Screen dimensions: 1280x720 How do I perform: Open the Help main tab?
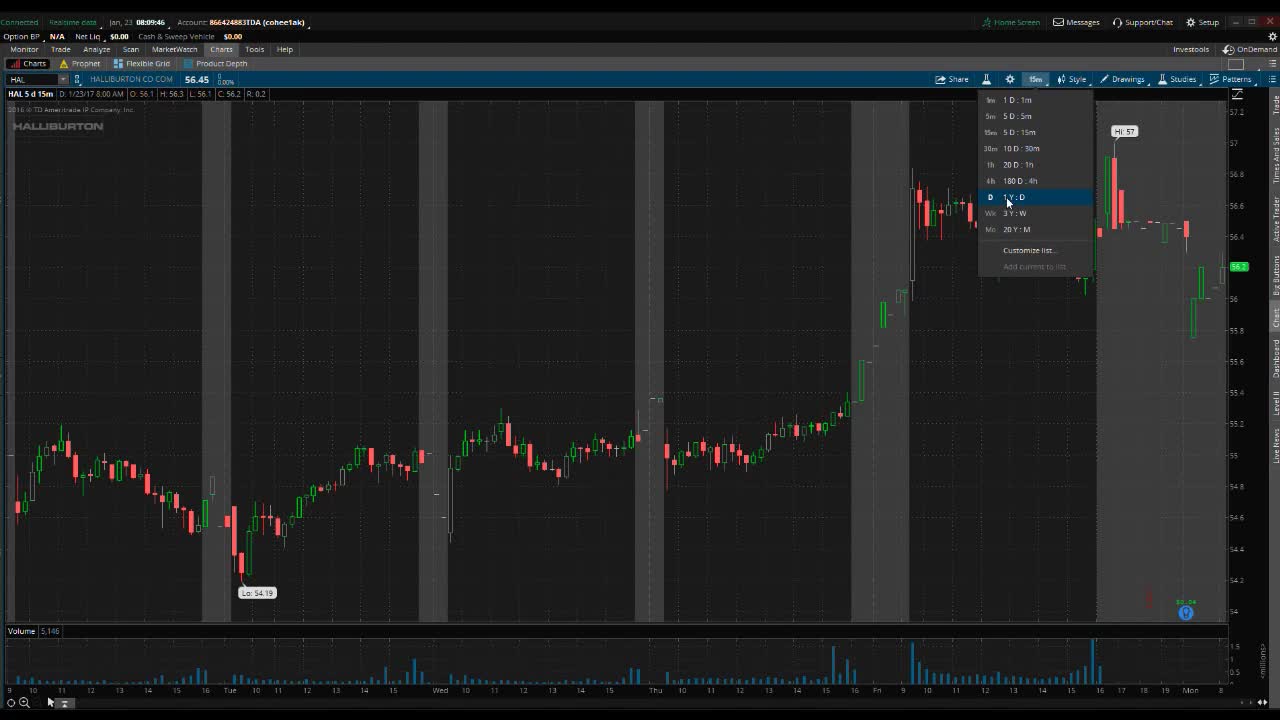coord(285,49)
